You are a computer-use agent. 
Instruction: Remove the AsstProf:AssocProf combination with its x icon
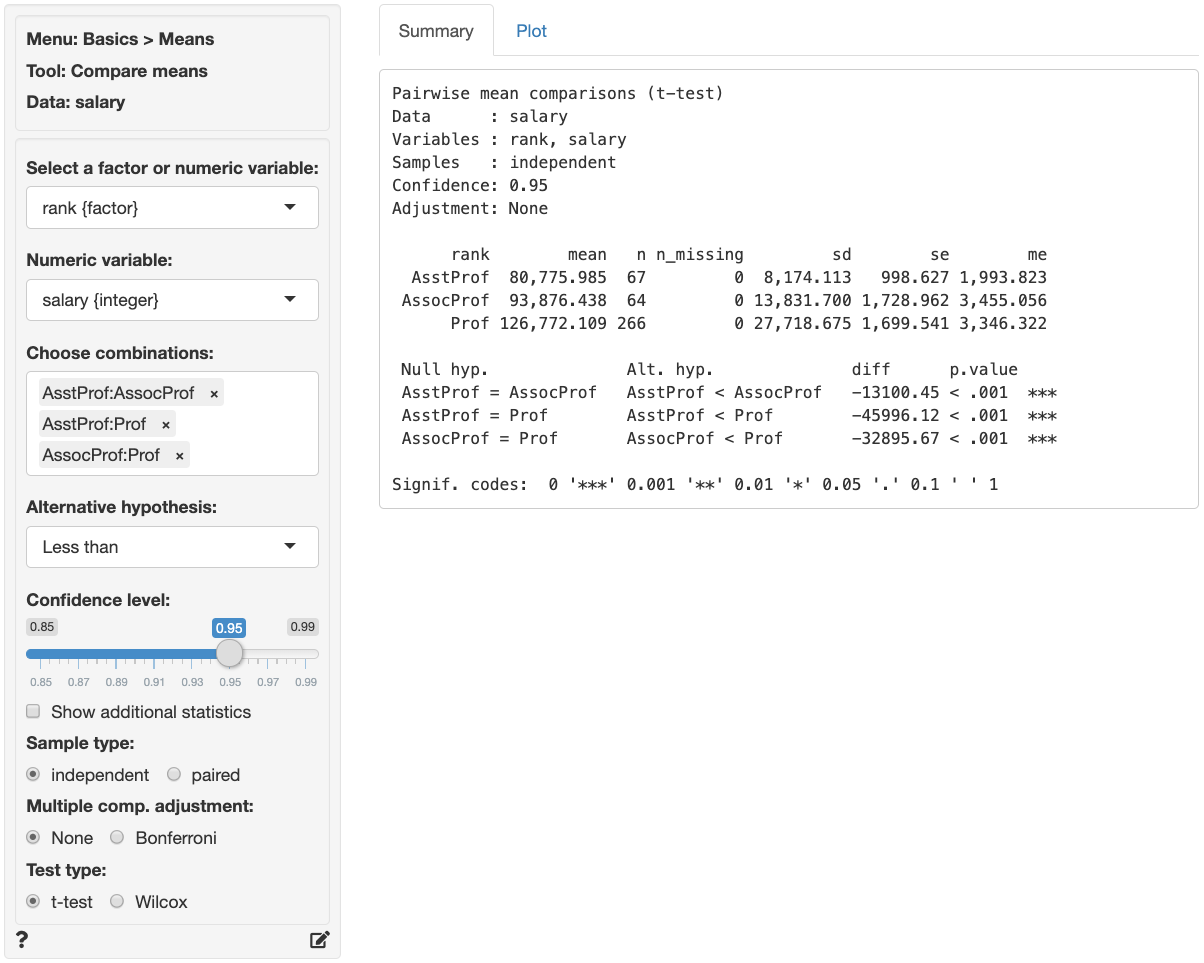[x=212, y=391]
